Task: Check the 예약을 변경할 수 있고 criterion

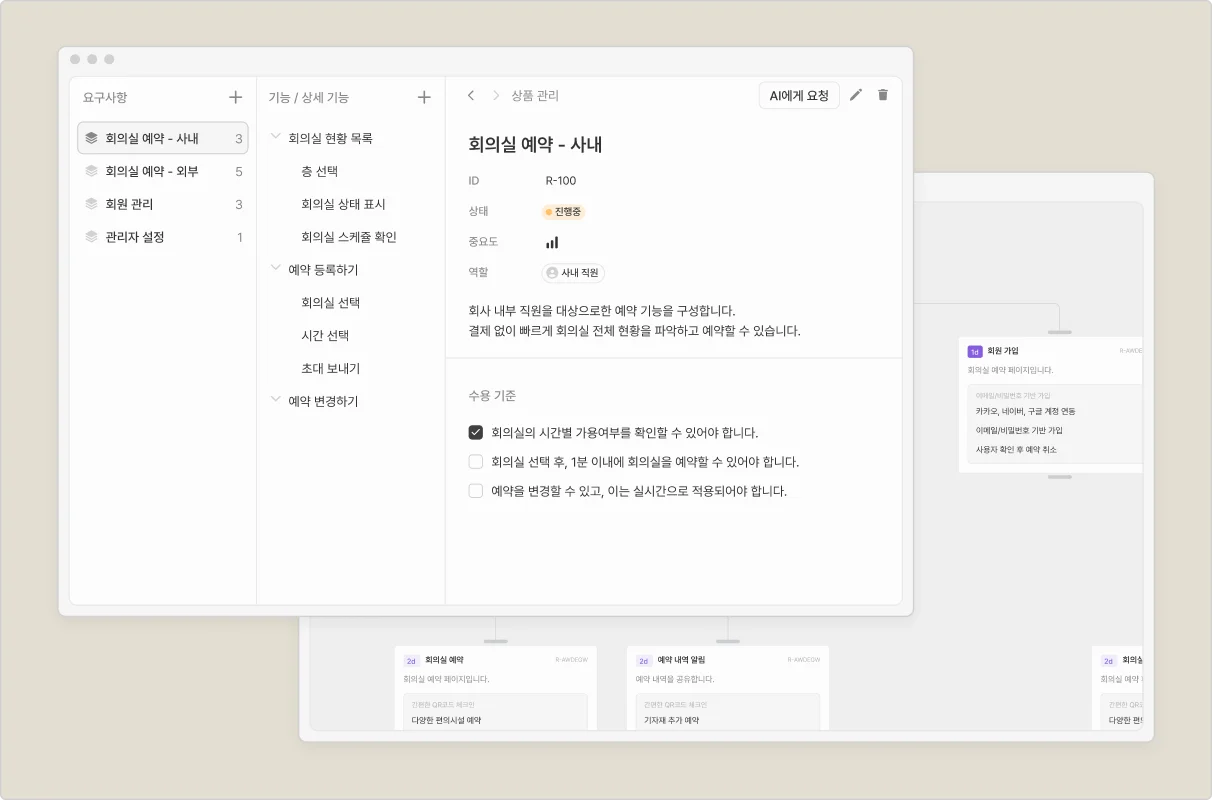Action: tap(476, 491)
